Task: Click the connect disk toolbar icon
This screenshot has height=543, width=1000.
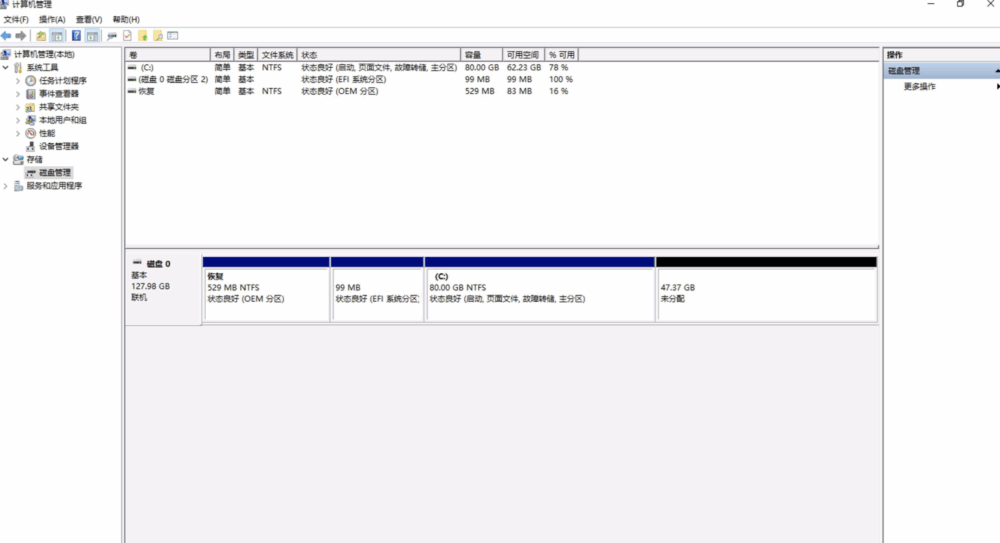Action: pos(112,36)
